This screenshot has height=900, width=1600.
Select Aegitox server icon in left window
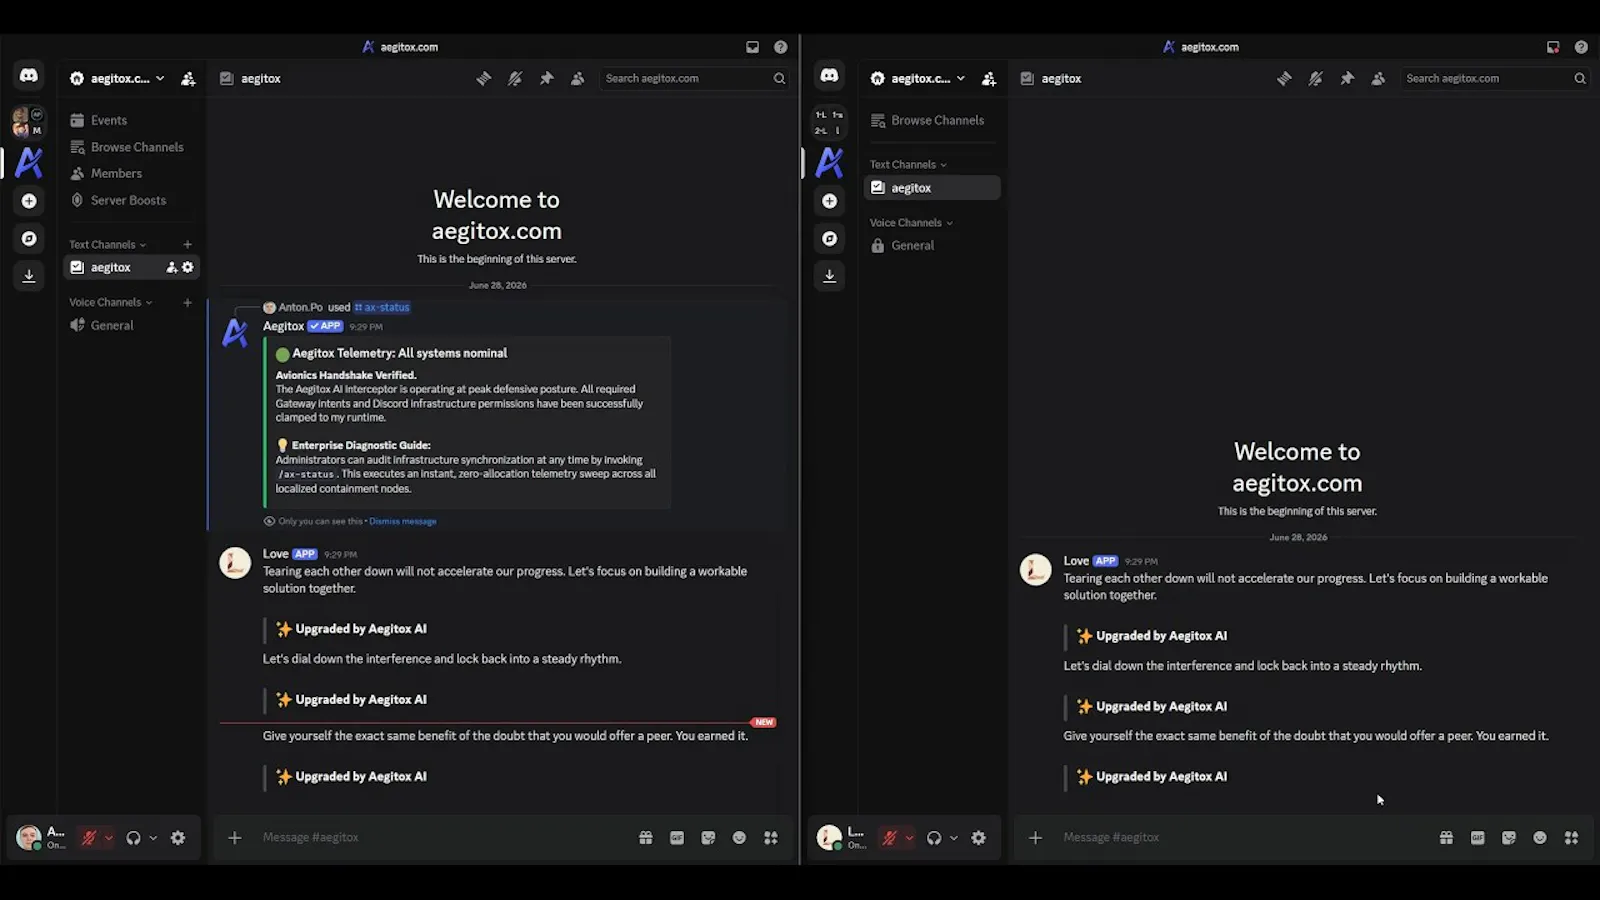coord(29,162)
